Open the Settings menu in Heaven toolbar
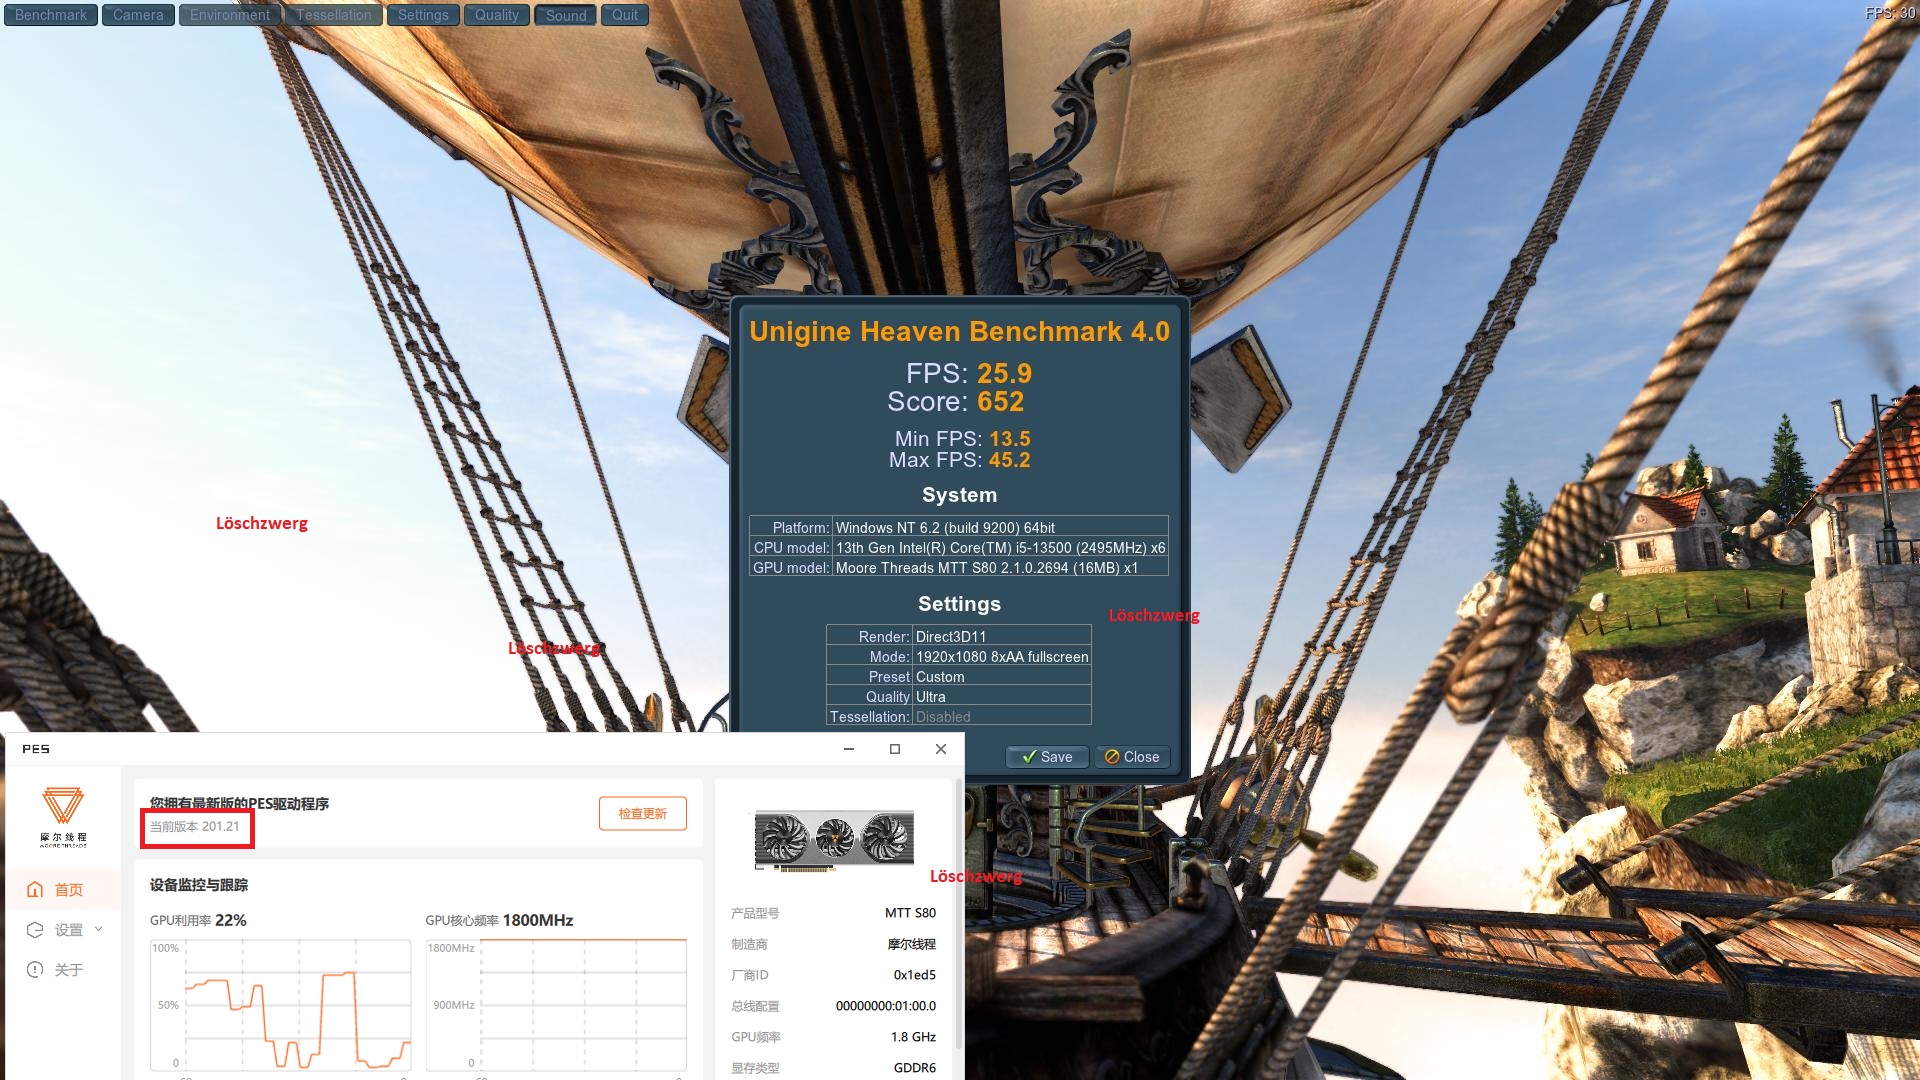This screenshot has height=1080, width=1920. pyautogui.click(x=422, y=15)
